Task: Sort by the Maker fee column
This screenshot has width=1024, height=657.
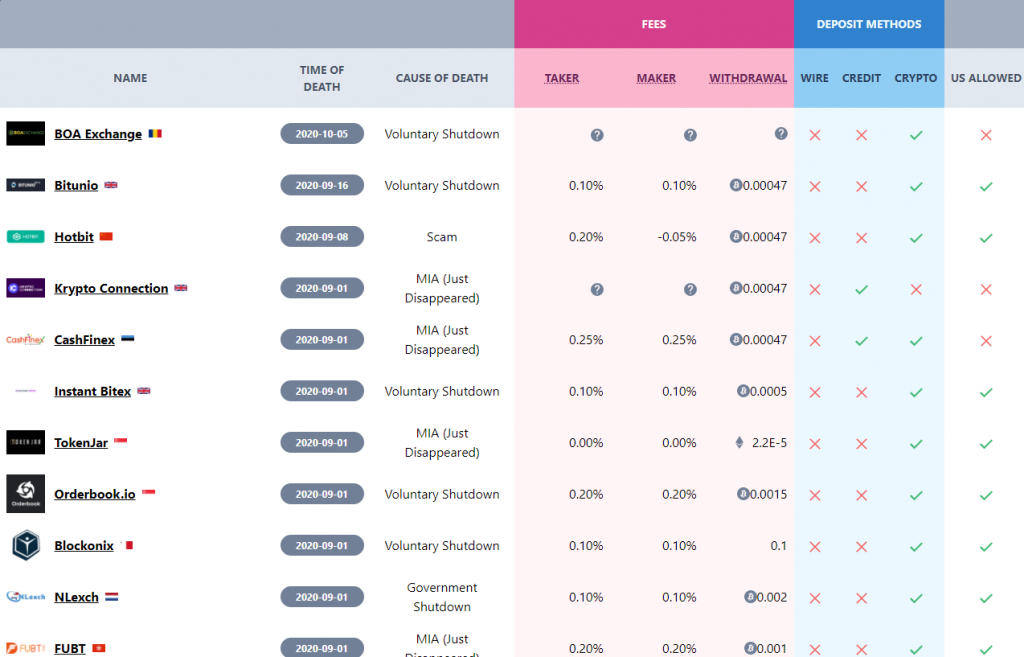Action: pyautogui.click(x=656, y=78)
